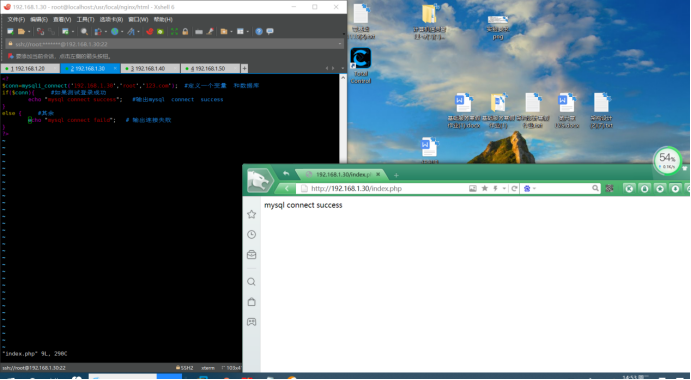The width and height of the screenshot is (691, 380).
Task: Launch Xftp red bird icon in toolbar
Action: point(149,31)
